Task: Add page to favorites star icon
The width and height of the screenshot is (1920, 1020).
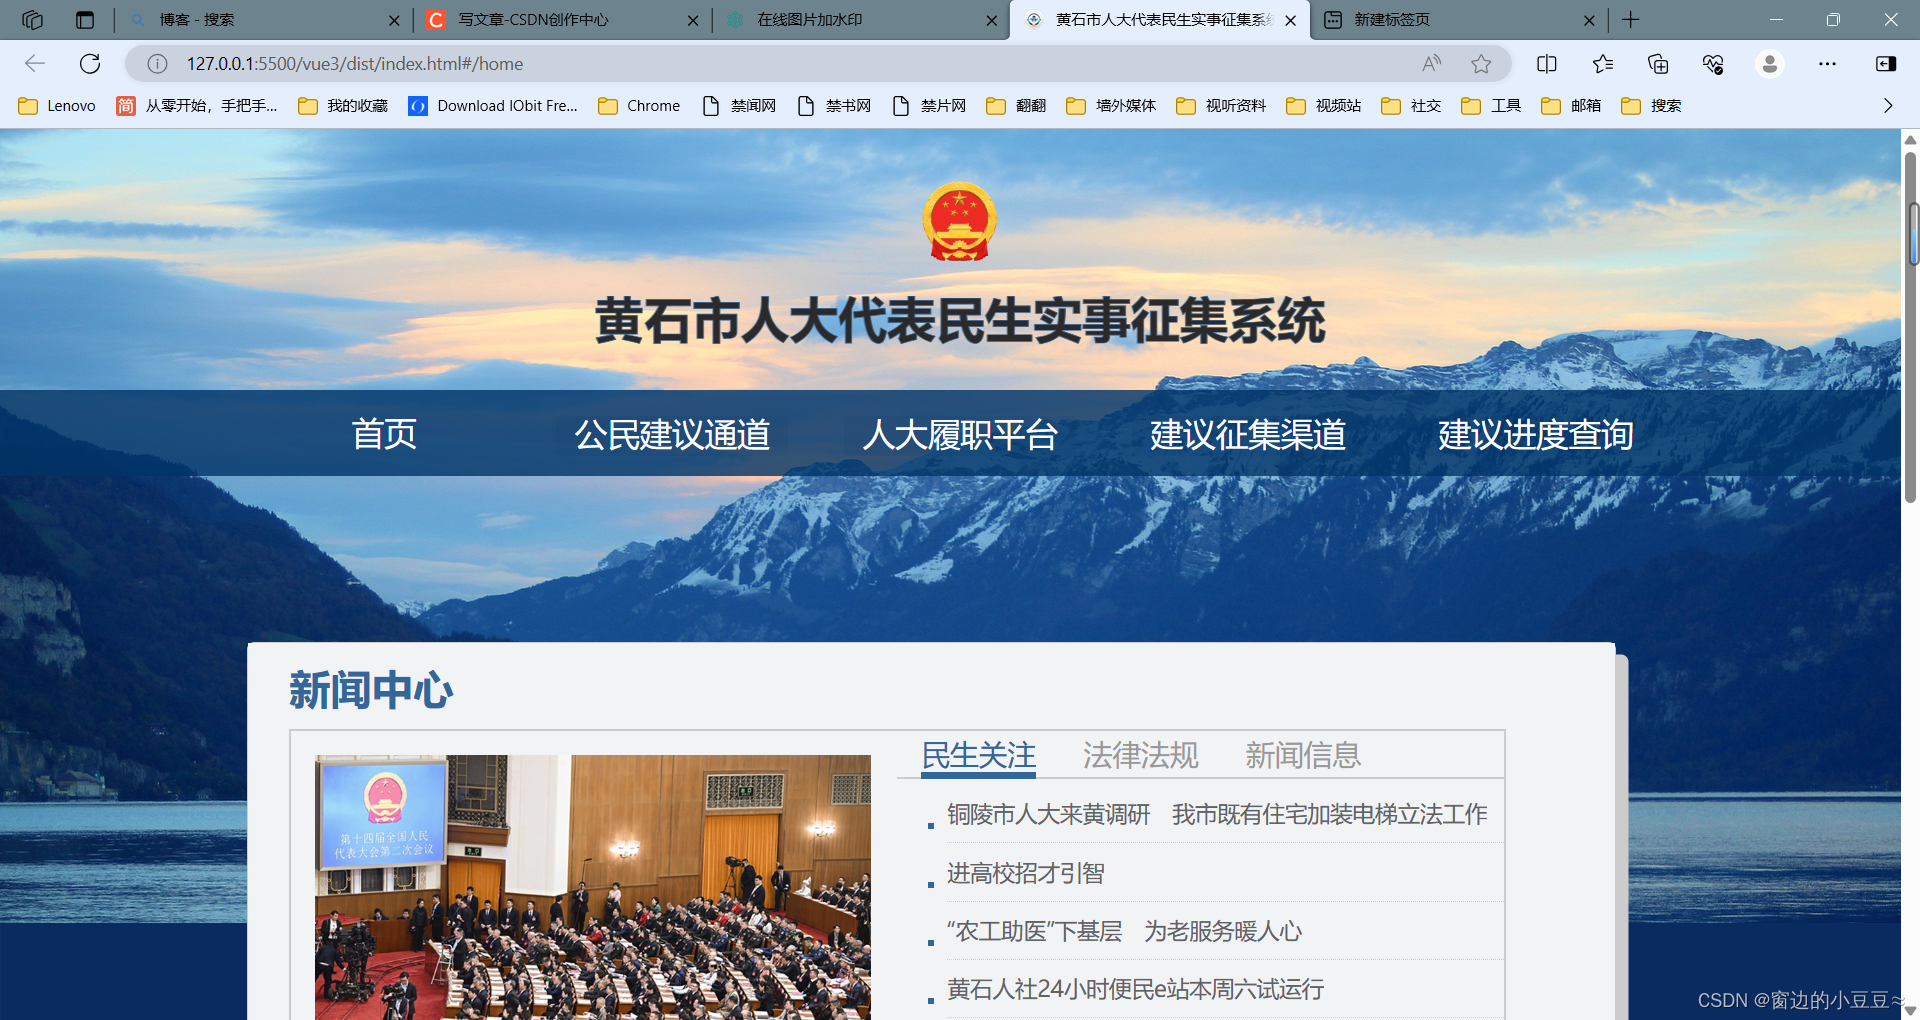Action: 1481,64
